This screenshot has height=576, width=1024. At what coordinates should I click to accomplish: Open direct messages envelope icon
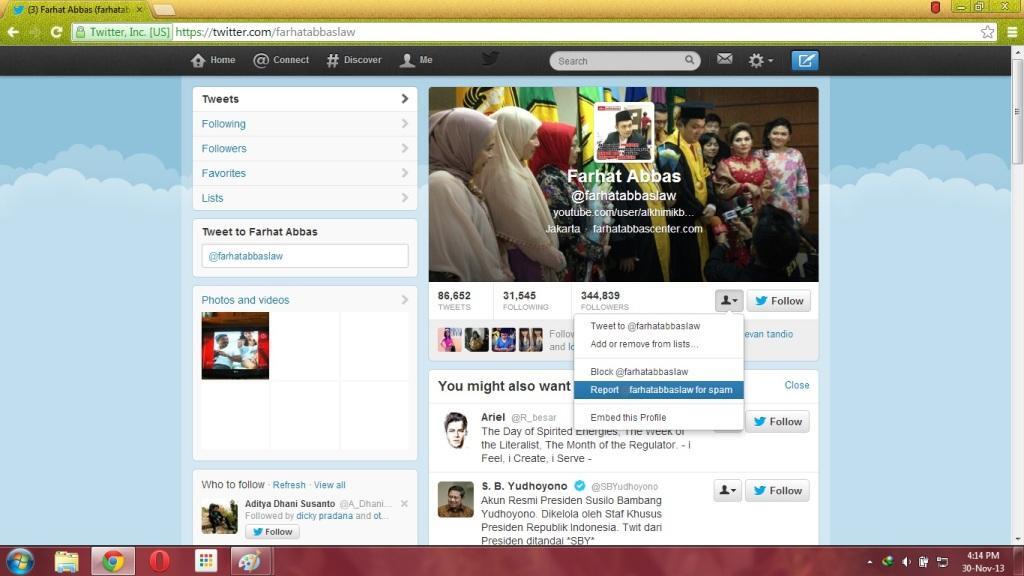tap(724, 59)
